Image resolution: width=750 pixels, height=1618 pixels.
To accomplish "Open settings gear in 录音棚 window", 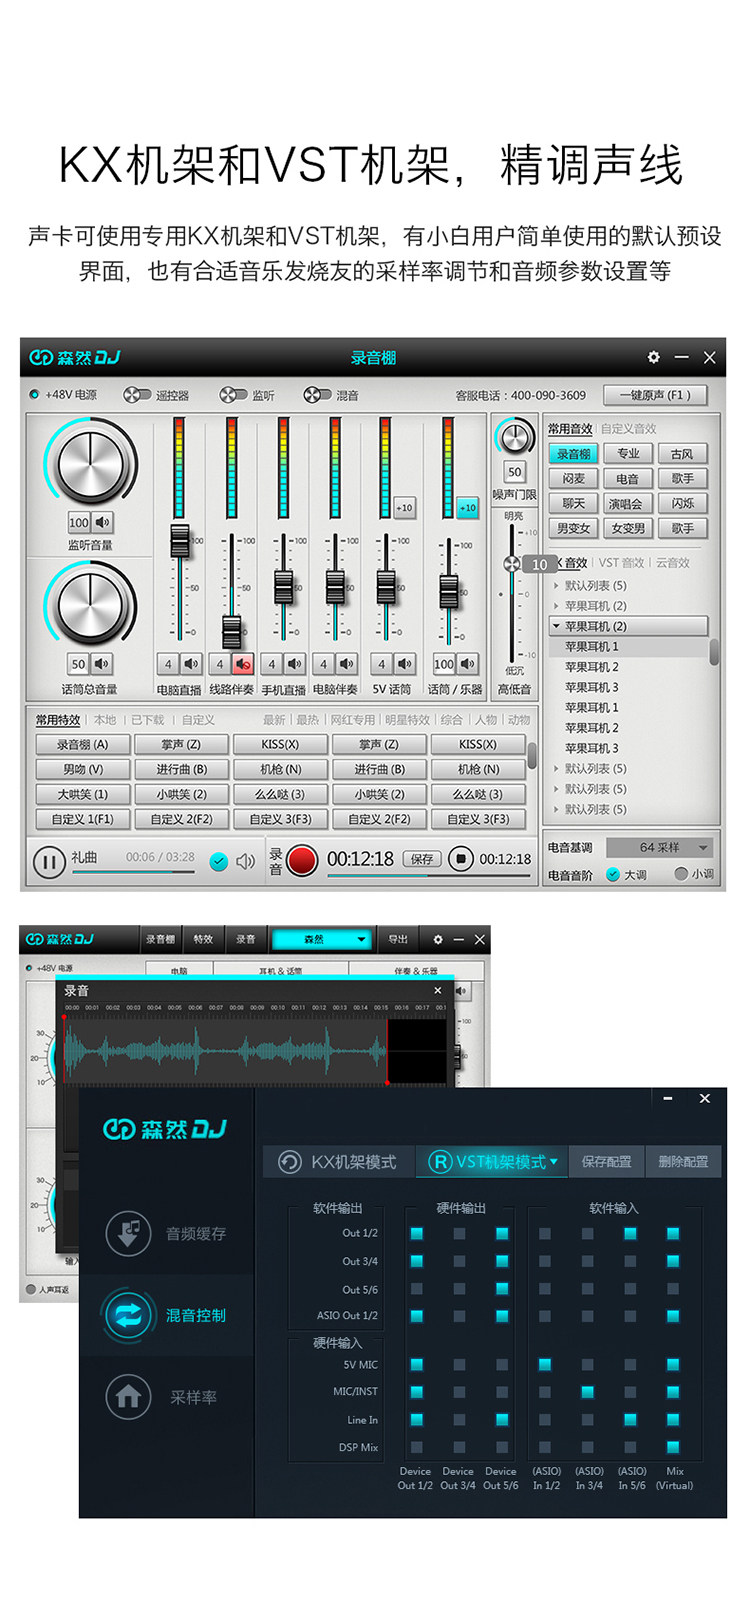I will pyautogui.click(x=653, y=357).
